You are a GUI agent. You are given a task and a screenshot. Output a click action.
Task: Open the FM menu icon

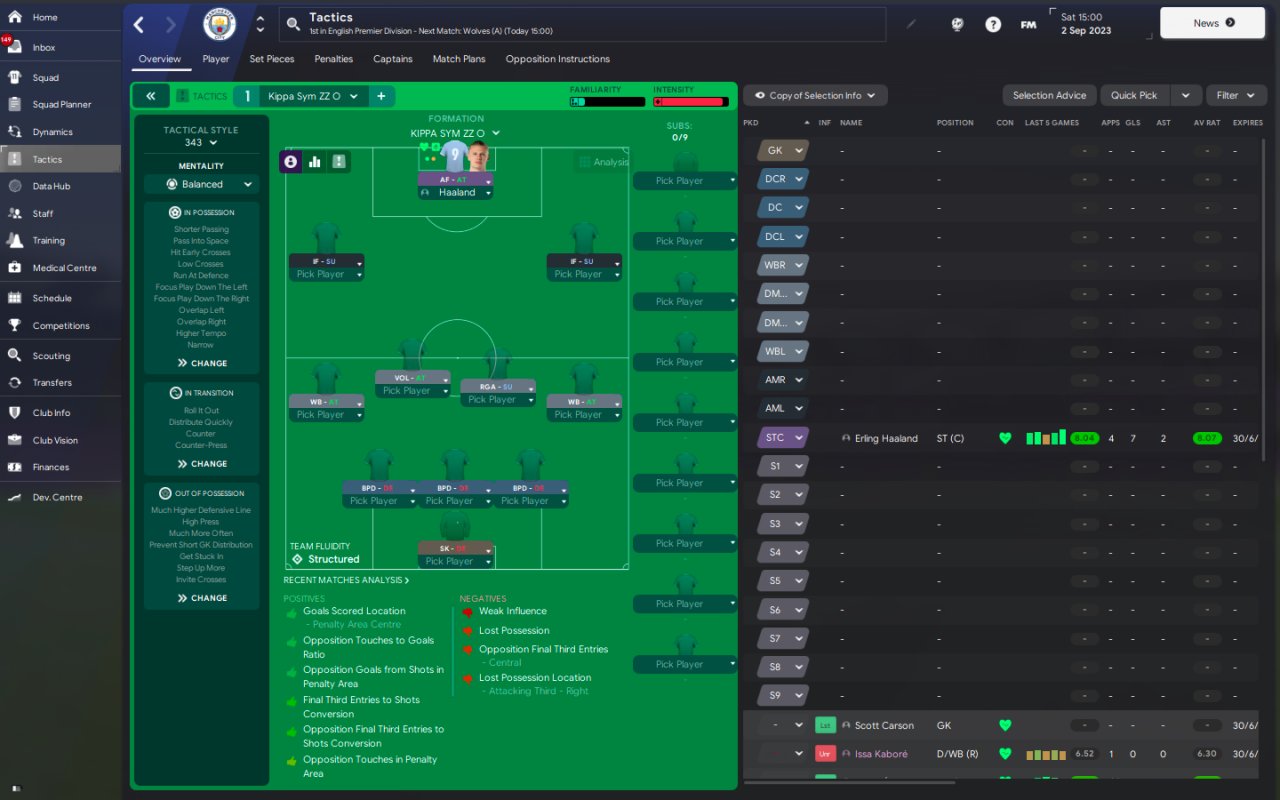[x=1028, y=24]
